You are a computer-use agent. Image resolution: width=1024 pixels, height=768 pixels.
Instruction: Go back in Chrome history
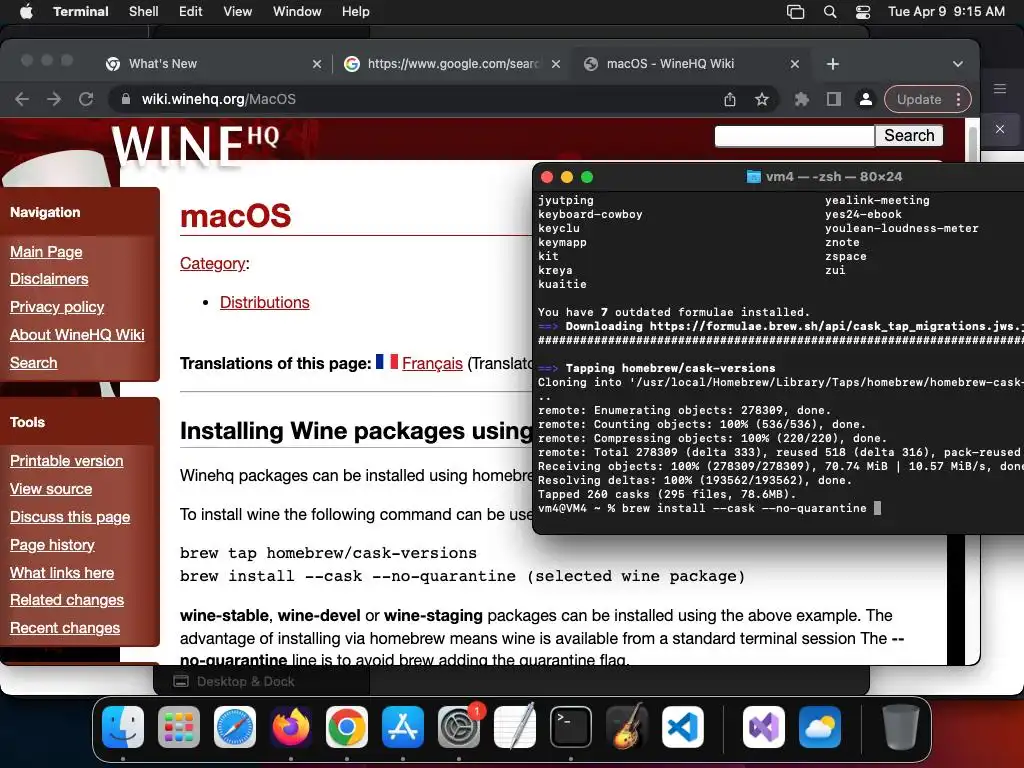(22, 99)
